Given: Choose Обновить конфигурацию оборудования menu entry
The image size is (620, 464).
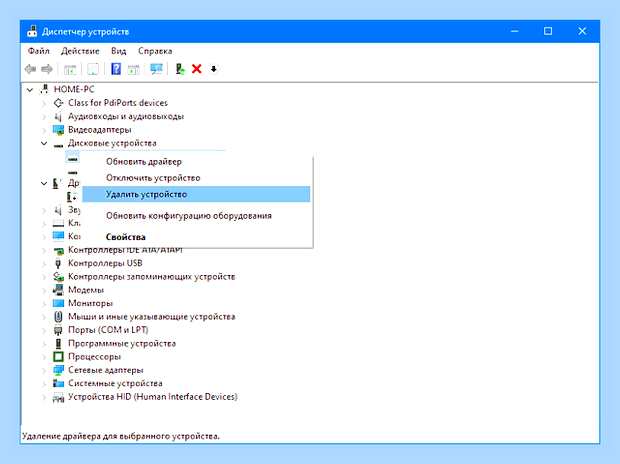Looking at the screenshot, I should [x=196, y=216].
